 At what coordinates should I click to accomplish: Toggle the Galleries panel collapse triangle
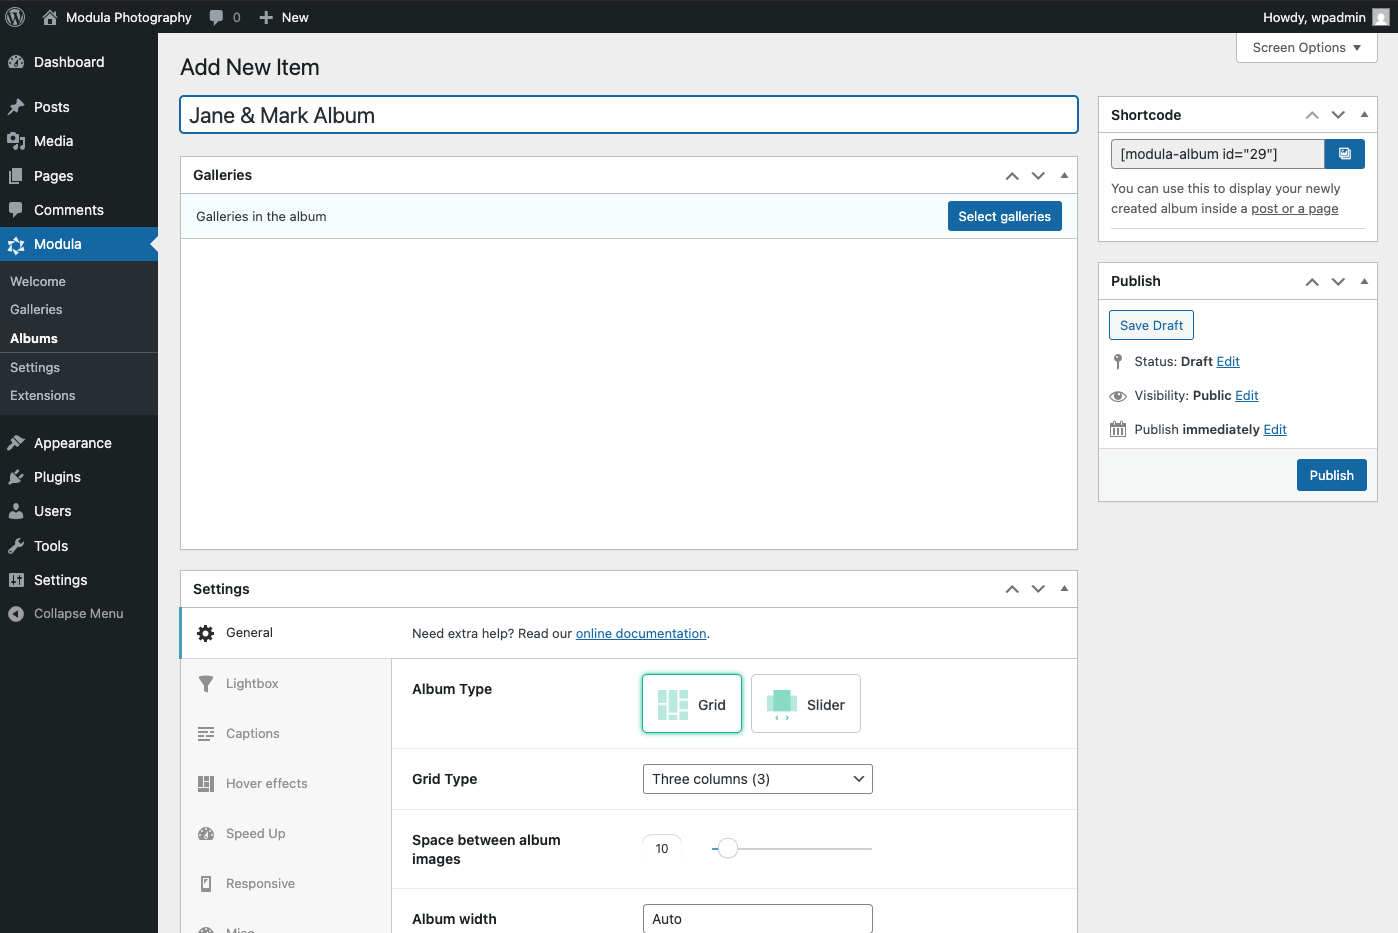(1064, 175)
